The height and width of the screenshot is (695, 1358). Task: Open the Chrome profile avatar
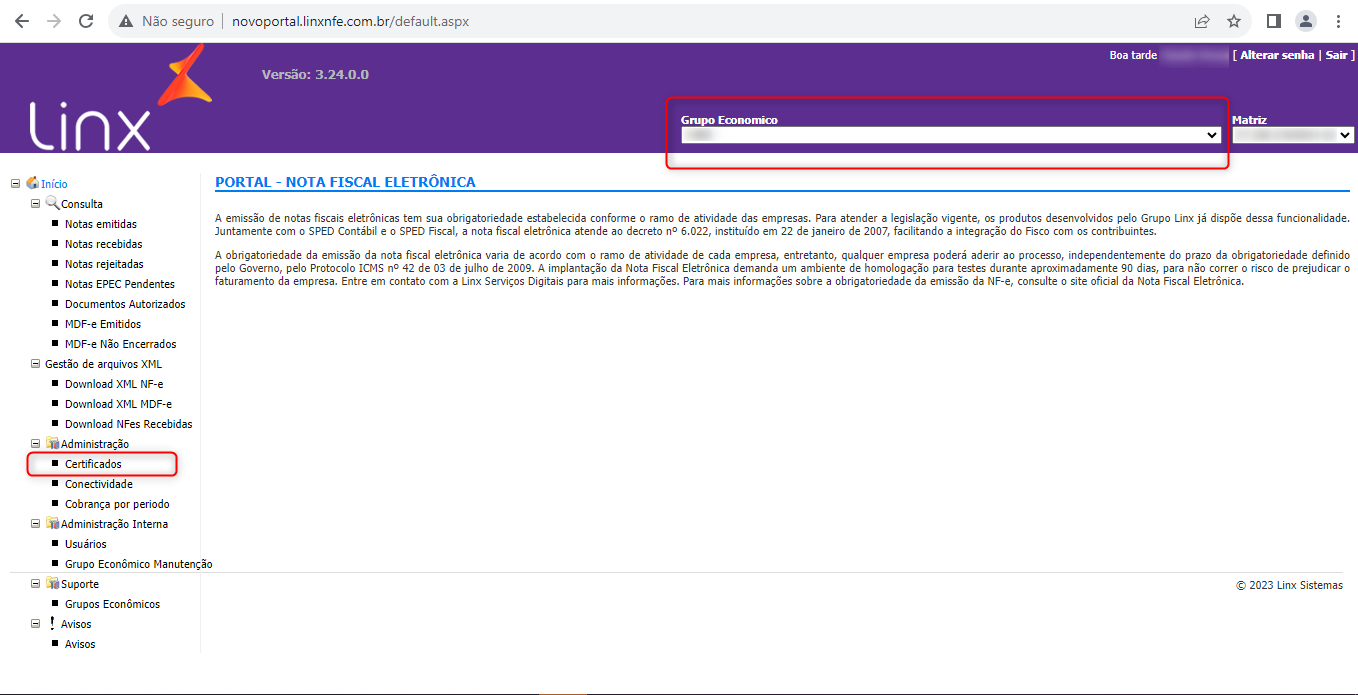coord(1306,21)
